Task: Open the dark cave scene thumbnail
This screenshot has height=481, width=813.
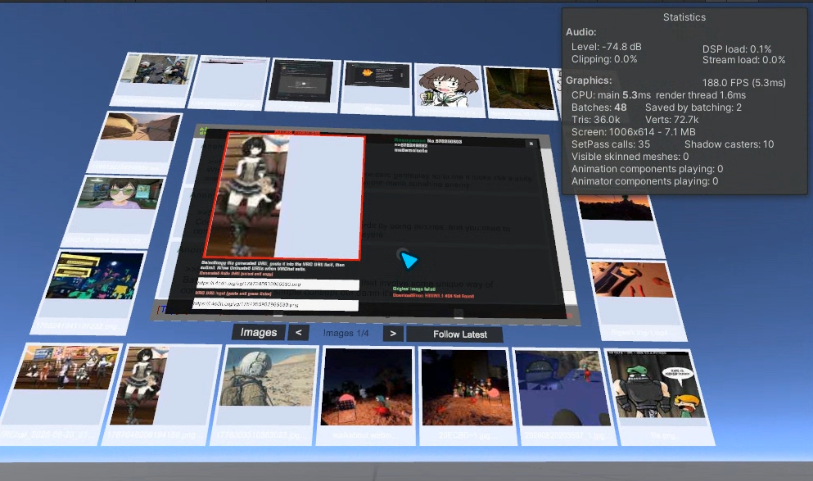Action: (x=521, y=93)
